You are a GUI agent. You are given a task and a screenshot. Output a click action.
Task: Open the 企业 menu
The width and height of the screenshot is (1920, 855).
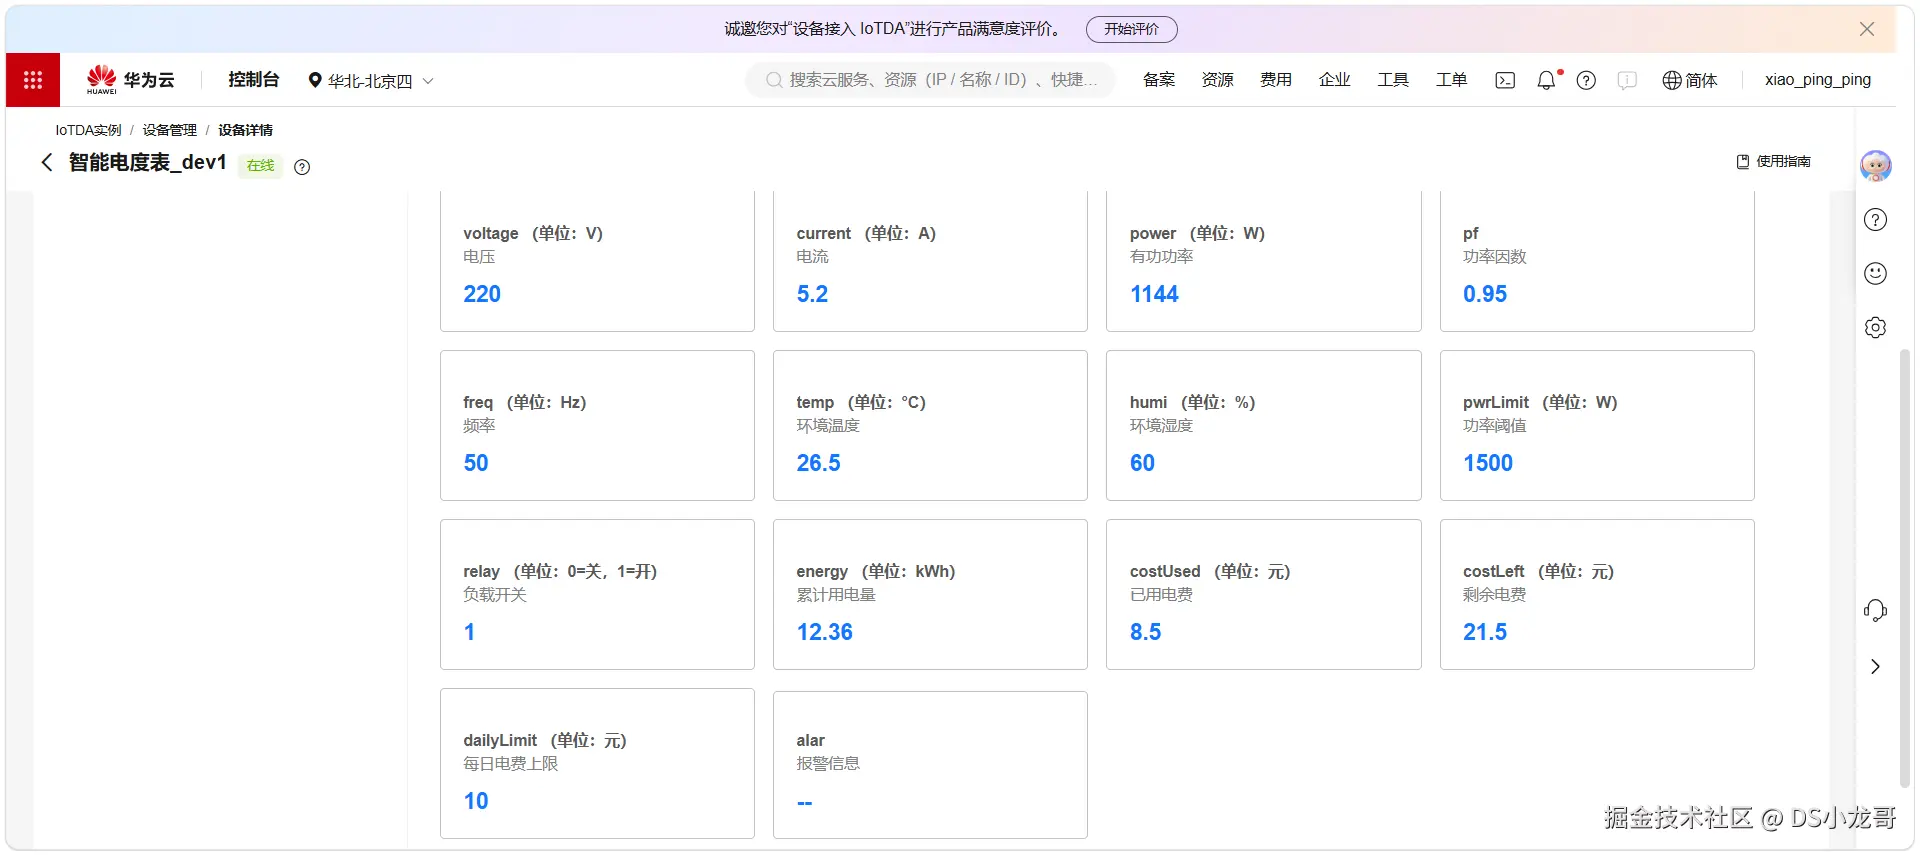(1334, 80)
